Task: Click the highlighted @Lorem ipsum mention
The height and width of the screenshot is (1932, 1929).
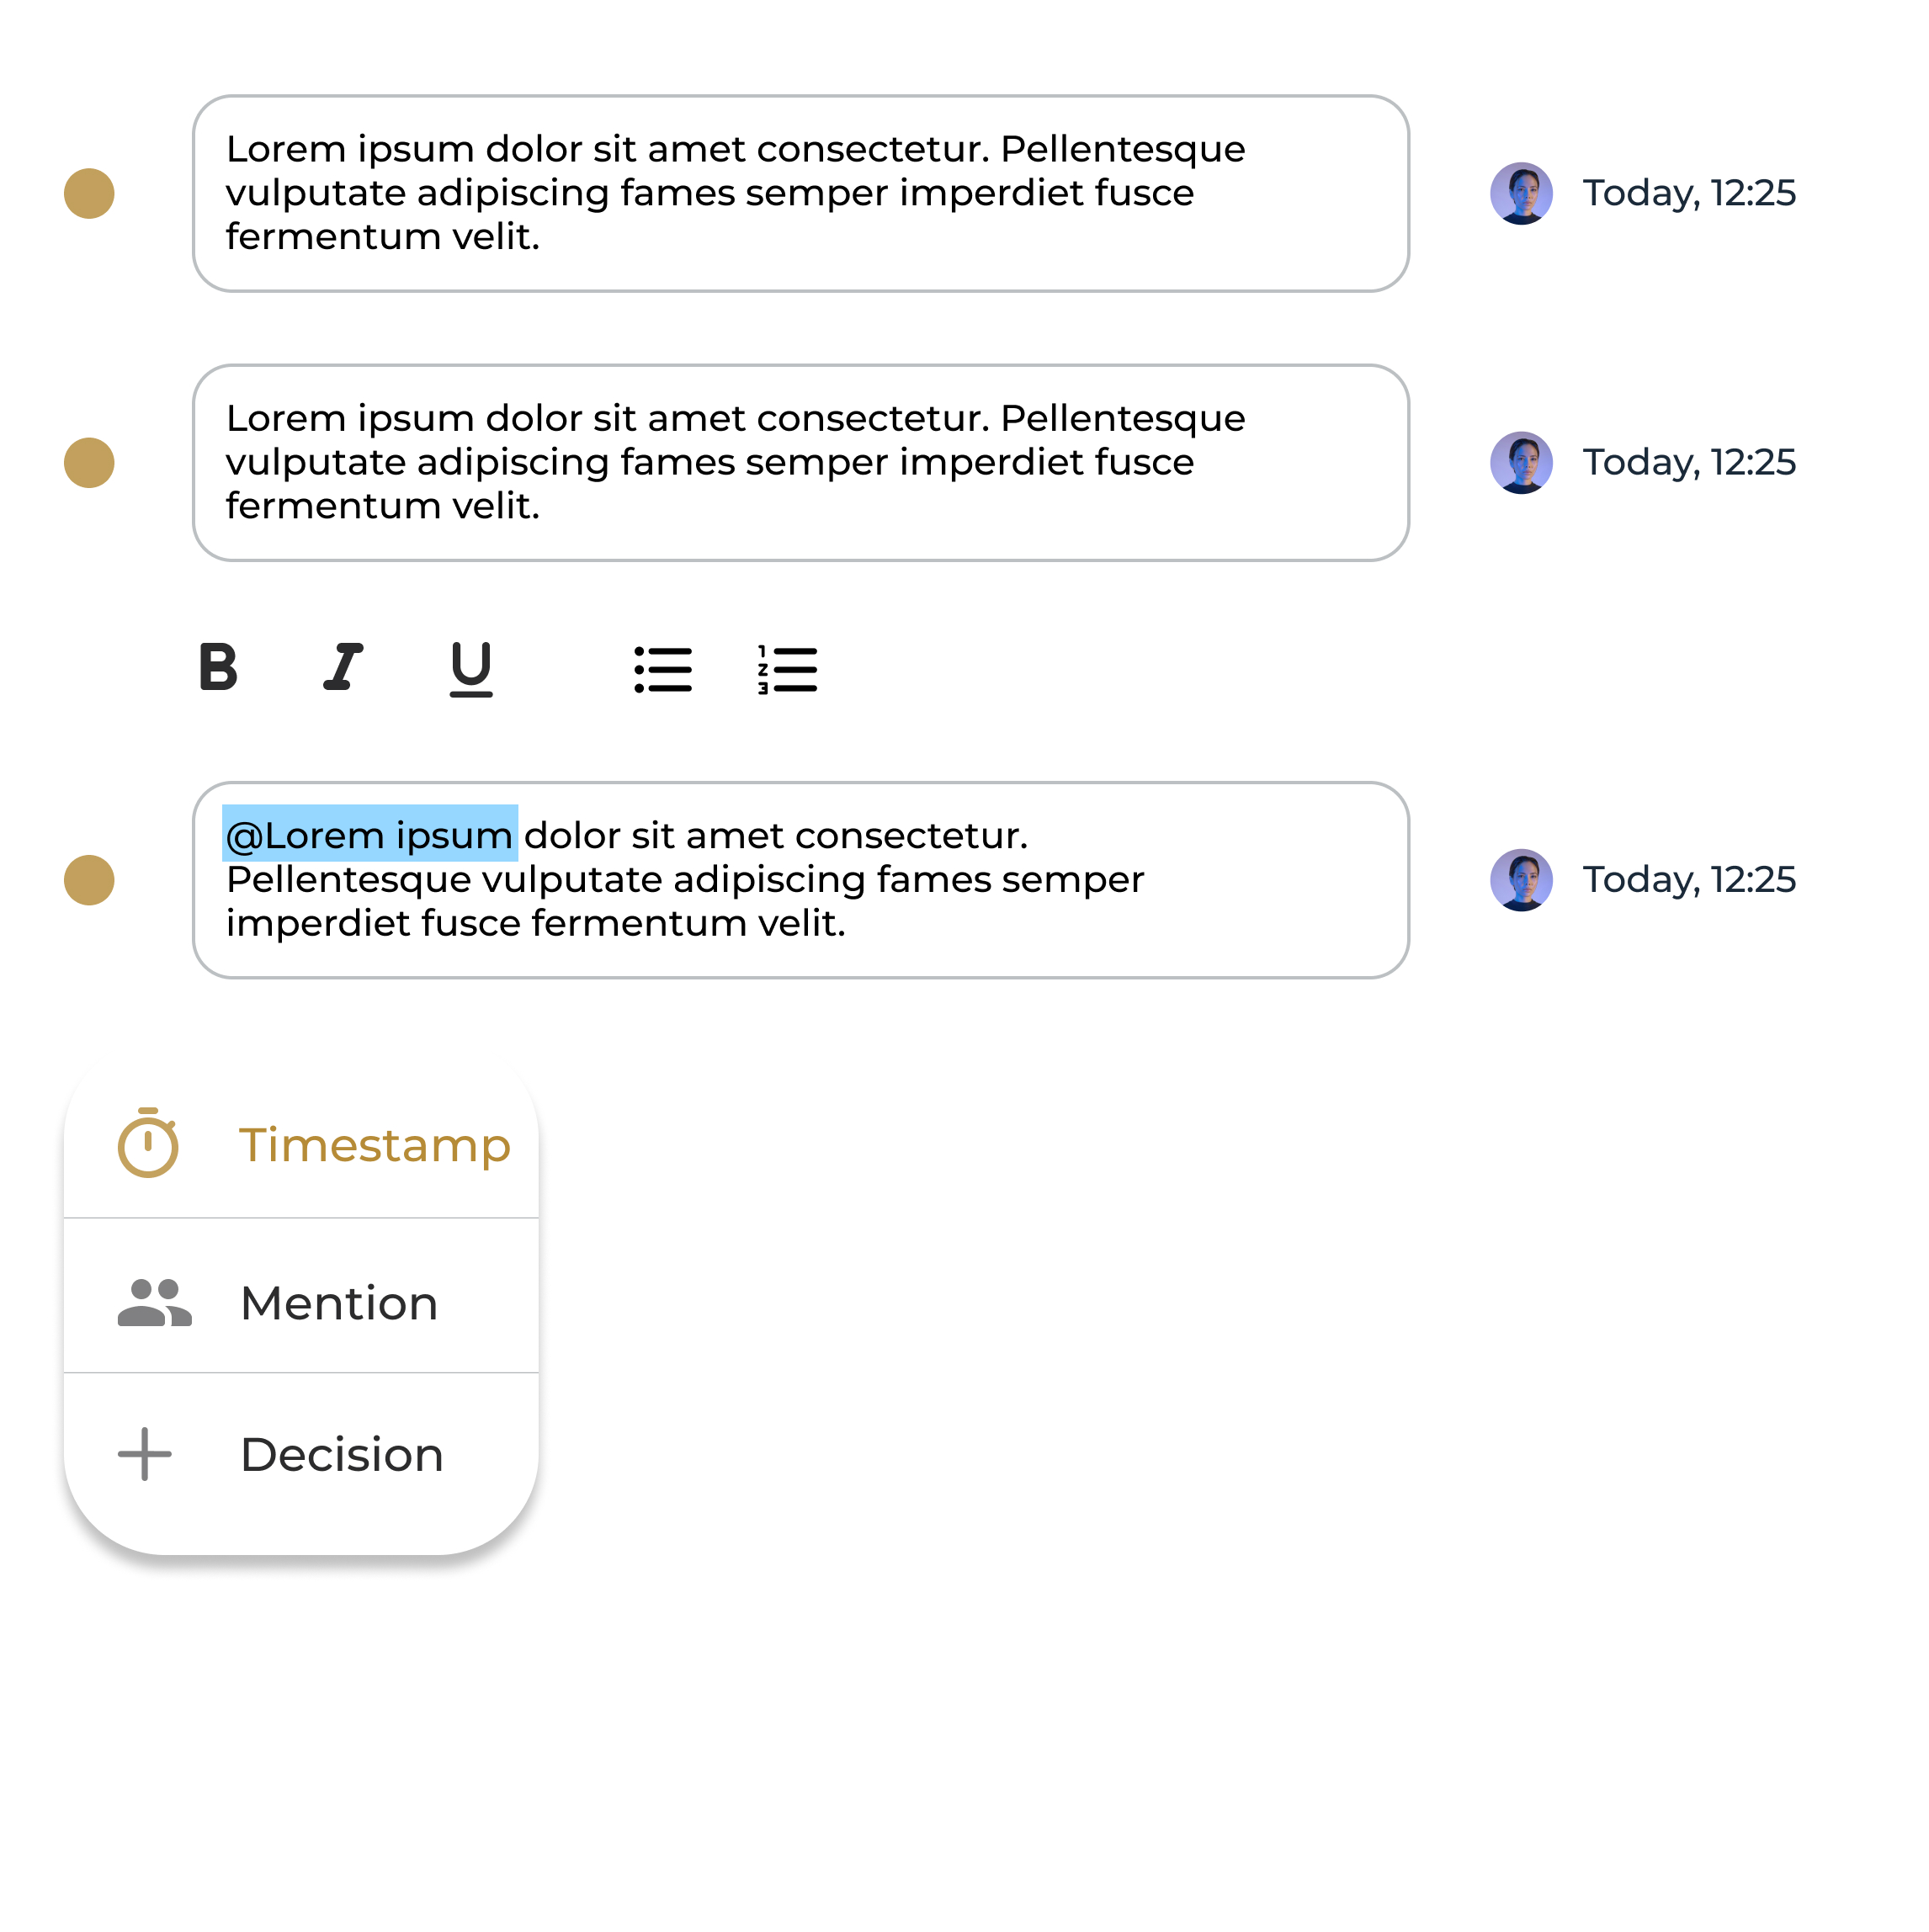Action: tap(370, 835)
